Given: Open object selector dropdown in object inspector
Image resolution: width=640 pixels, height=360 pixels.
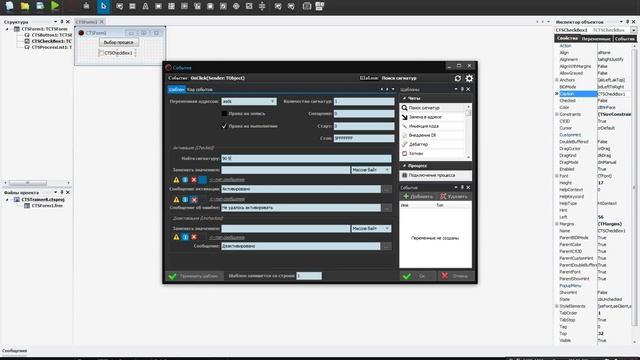Looking at the screenshot, I should click(633, 30).
